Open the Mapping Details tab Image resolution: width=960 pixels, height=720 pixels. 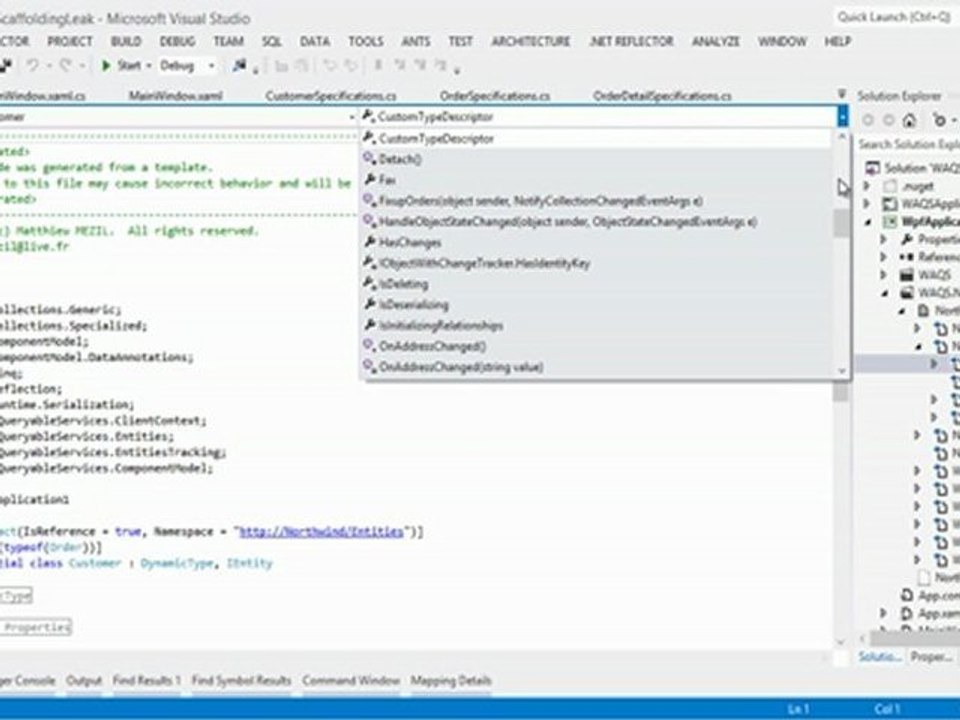(451, 681)
